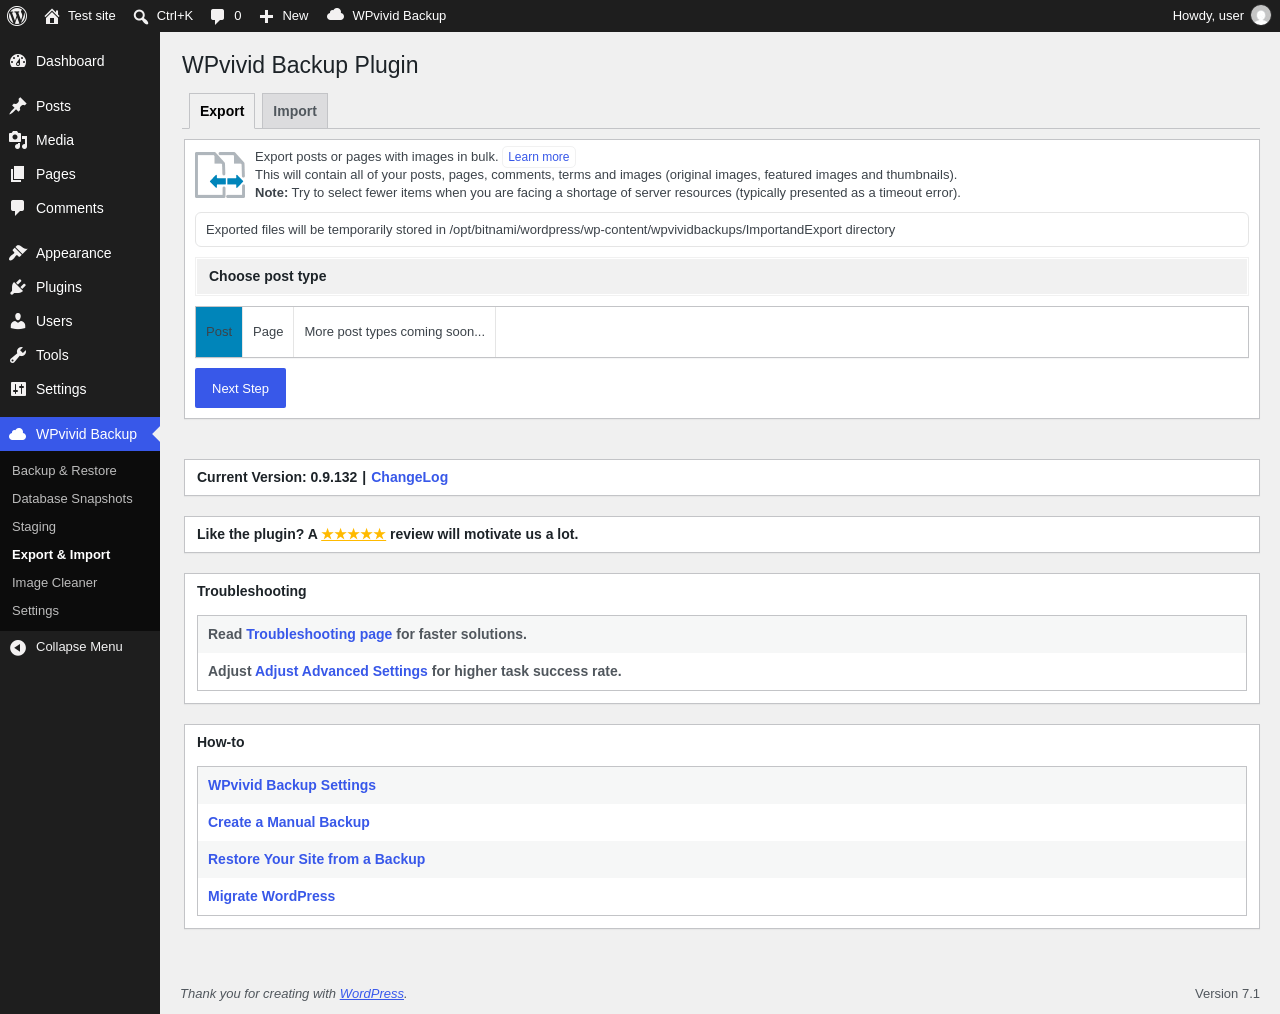Open the Test site home icon
Image resolution: width=1280 pixels, height=1014 pixels.
[x=52, y=16]
